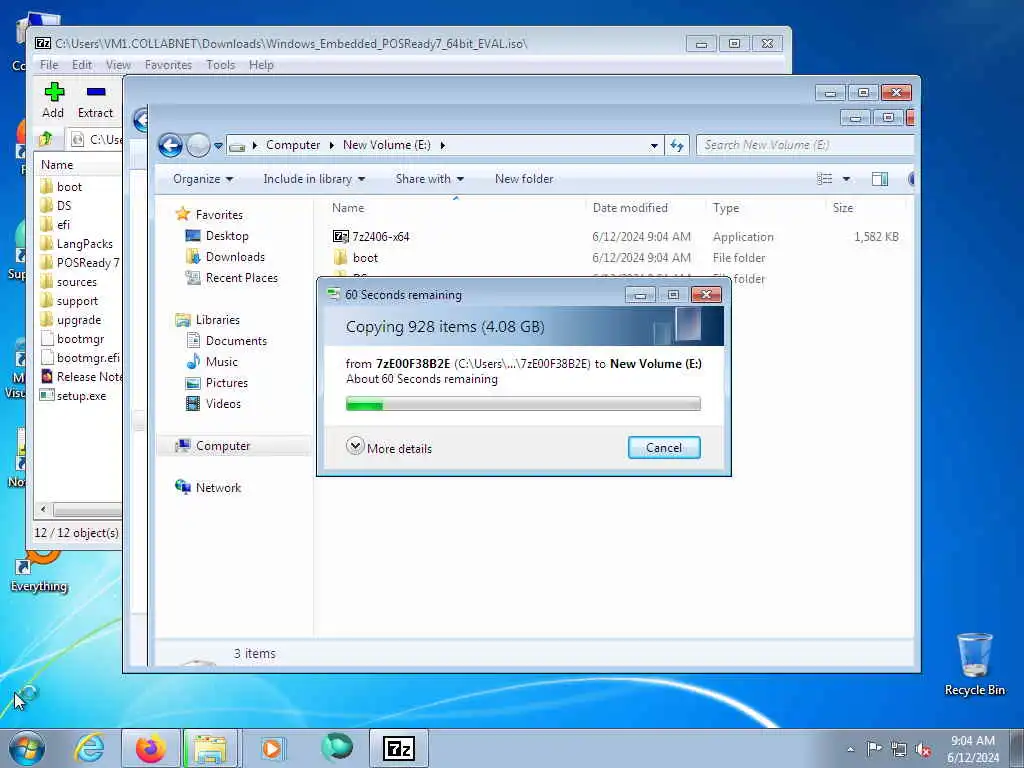This screenshot has width=1024, height=768.
Task: Open the Windows Start menu
Action: pyautogui.click(x=27, y=748)
